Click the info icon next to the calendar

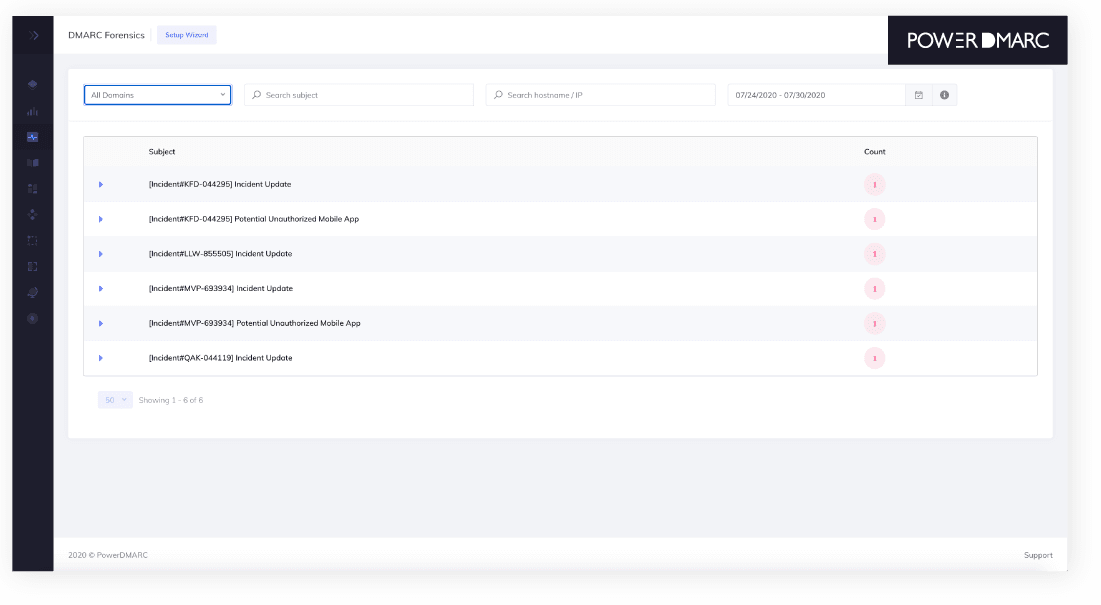tap(944, 94)
